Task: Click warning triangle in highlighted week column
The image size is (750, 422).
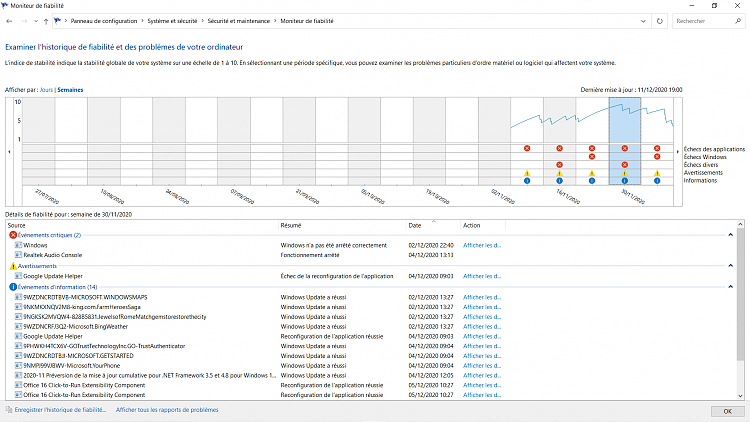Action: pos(625,173)
